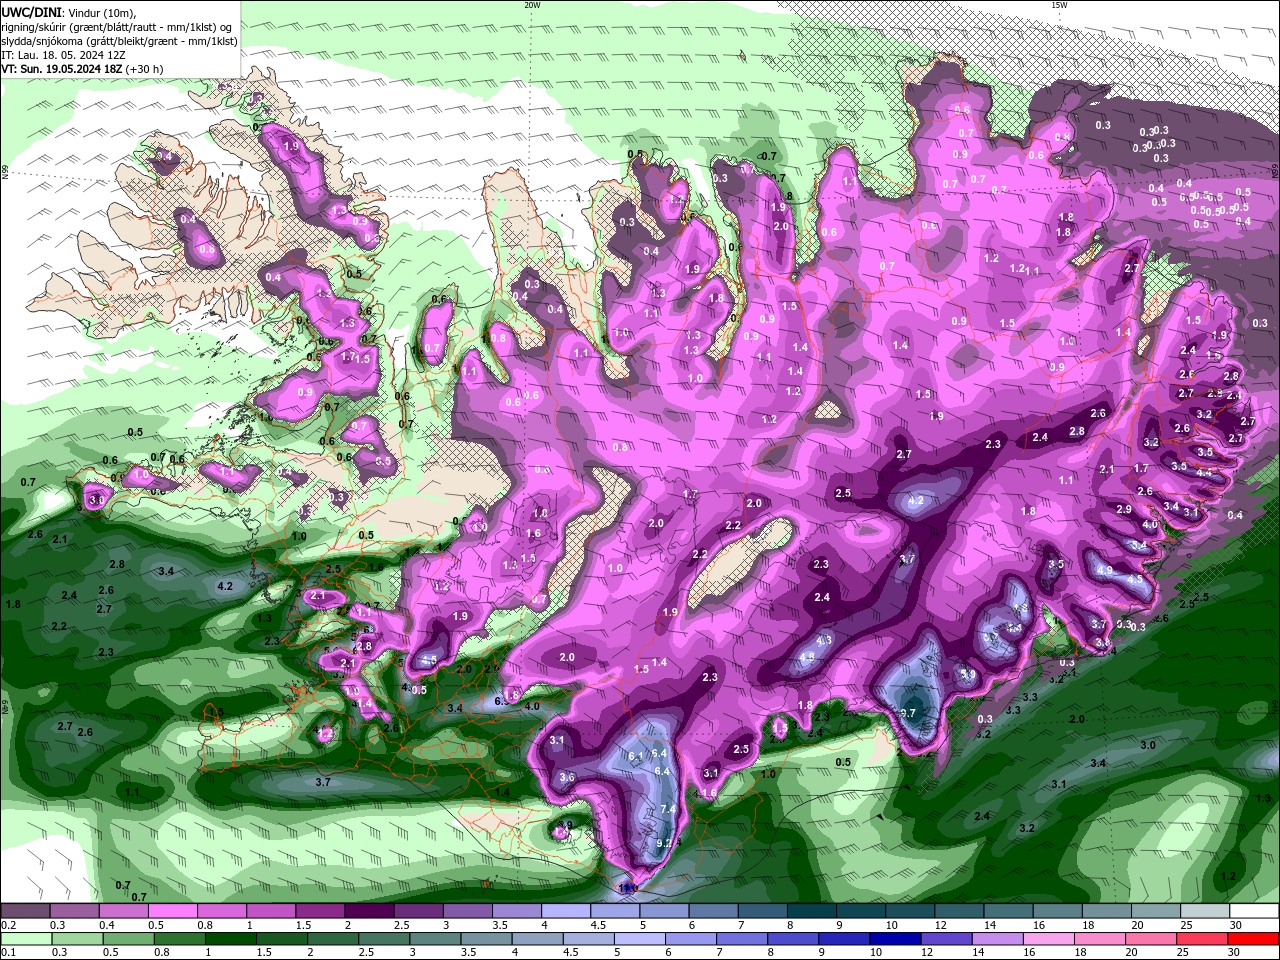The height and width of the screenshot is (960, 1280).
Task: Pick the darkest green swatch labeled 1 in lower legend row
Action: (x=230, y=939)
